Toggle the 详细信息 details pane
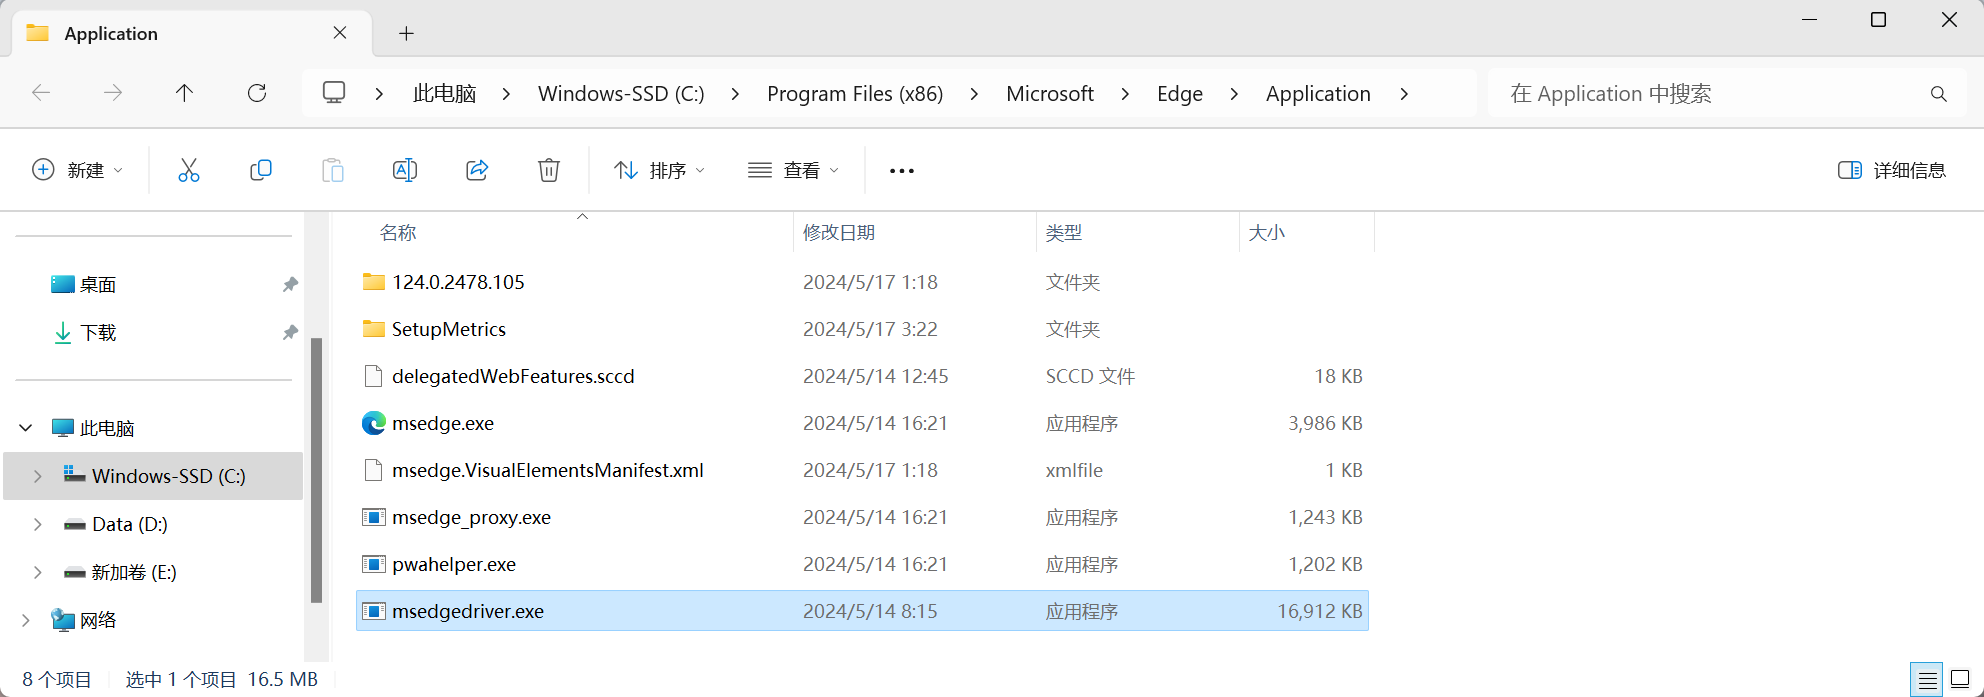This screenshot has height=697, width=1984. (1892, 171)
